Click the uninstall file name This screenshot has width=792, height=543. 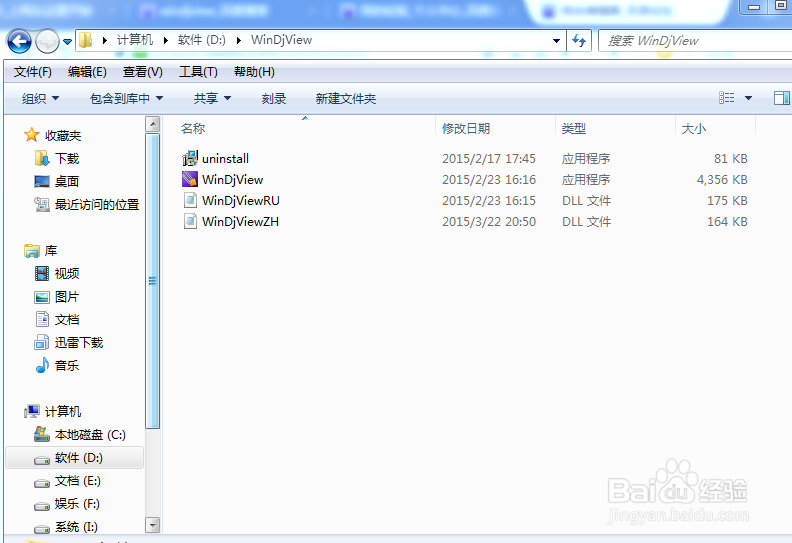(x=225, y=159)
